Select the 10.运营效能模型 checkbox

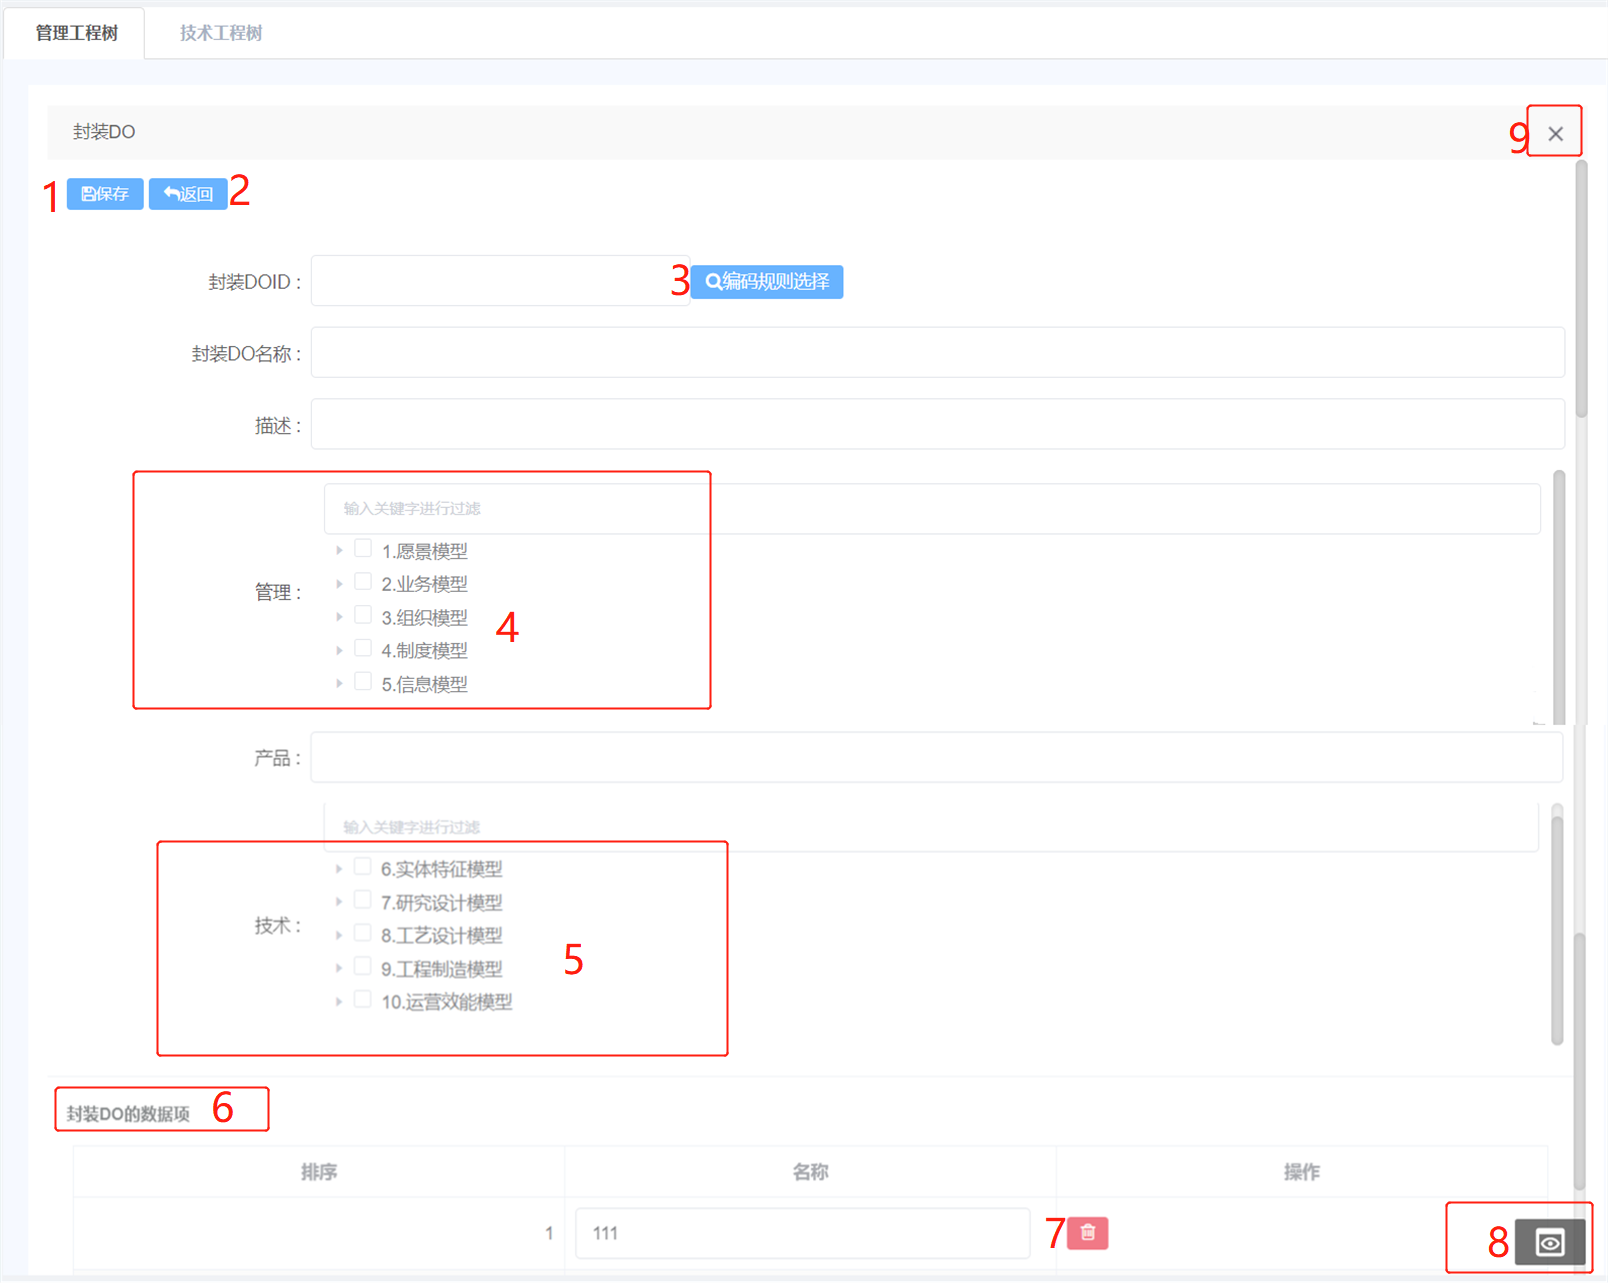pyautogui.click(x=363, y=1000)
